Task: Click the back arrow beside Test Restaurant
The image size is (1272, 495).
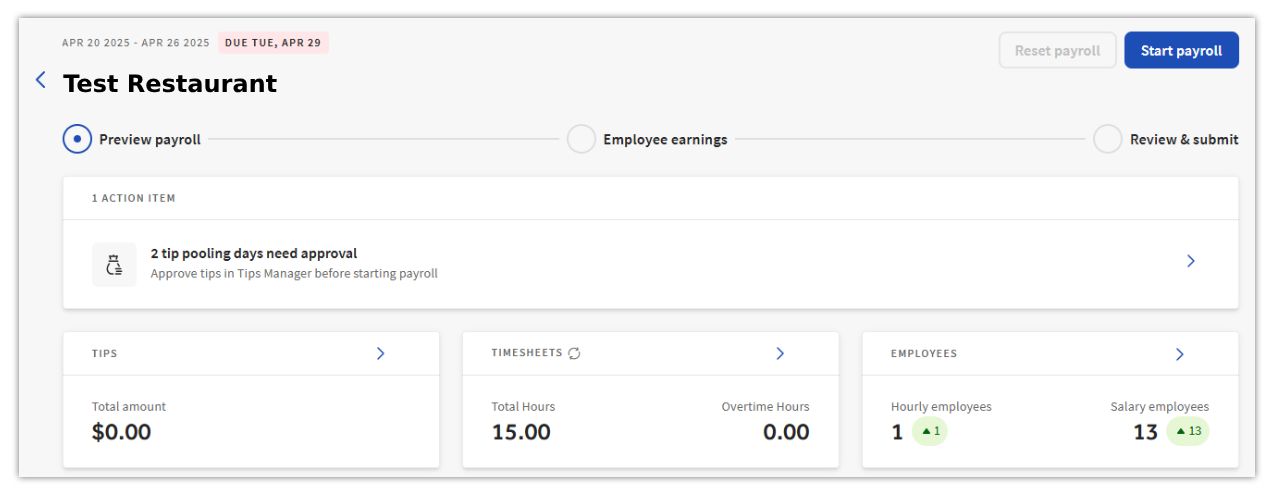Action: [x=41, y=80]
